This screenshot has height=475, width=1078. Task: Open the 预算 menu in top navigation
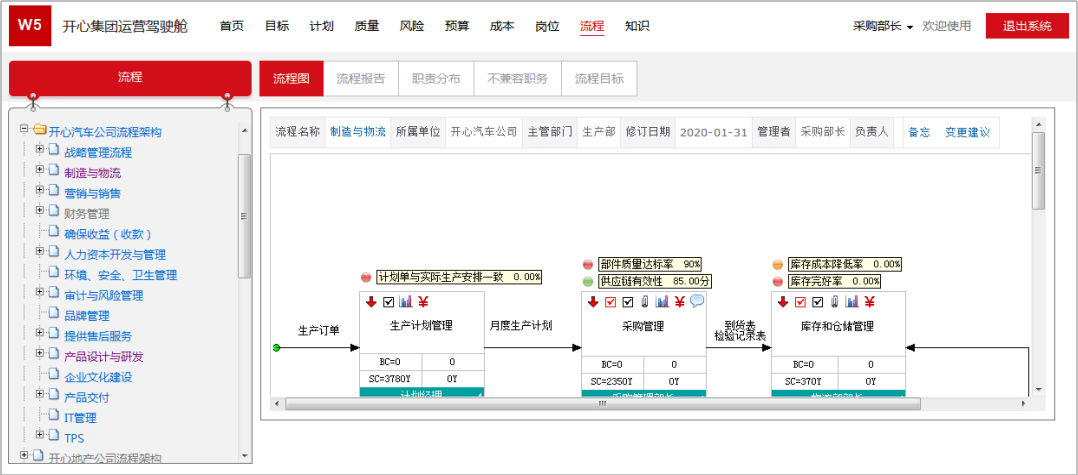point(457,26)
